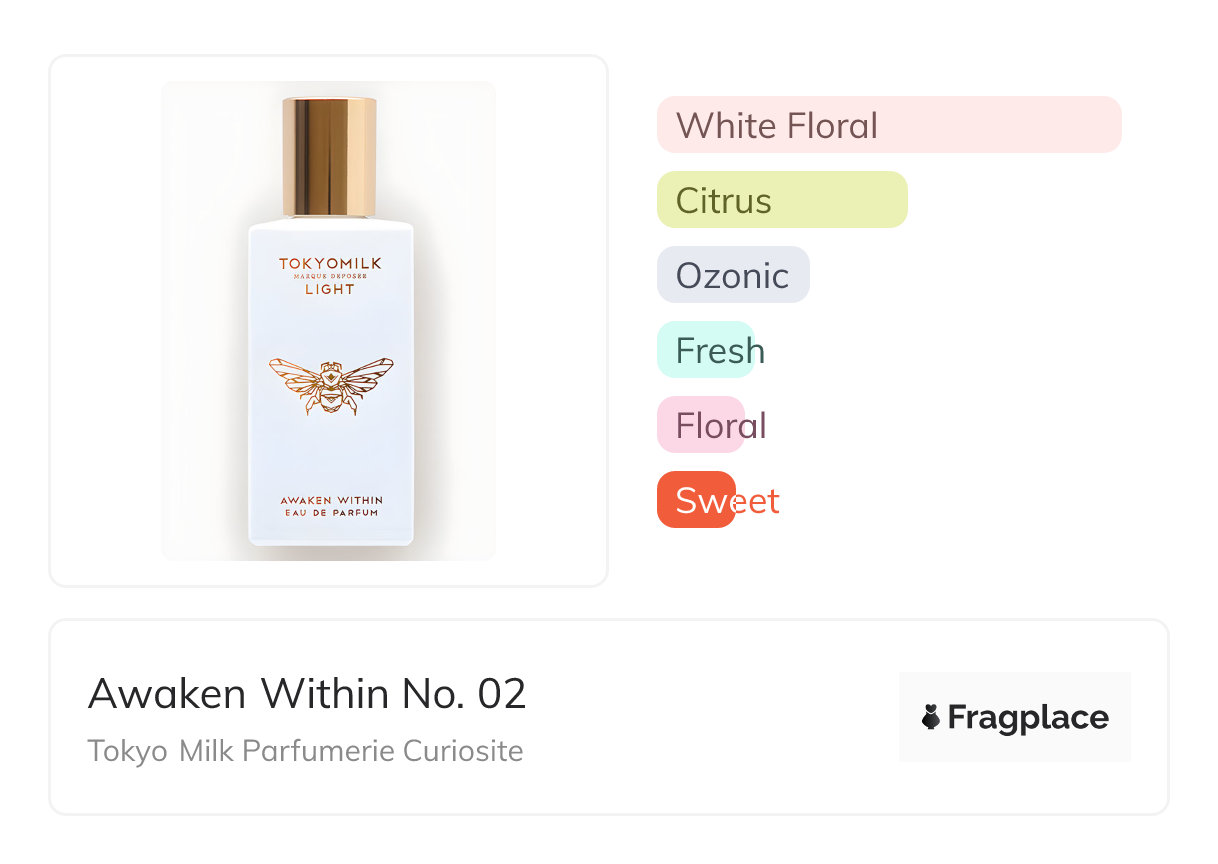Open the Tokyo Milk Parfumerie Curiosite brand link
Screen dimensions: 1218x864
[305, 750]
